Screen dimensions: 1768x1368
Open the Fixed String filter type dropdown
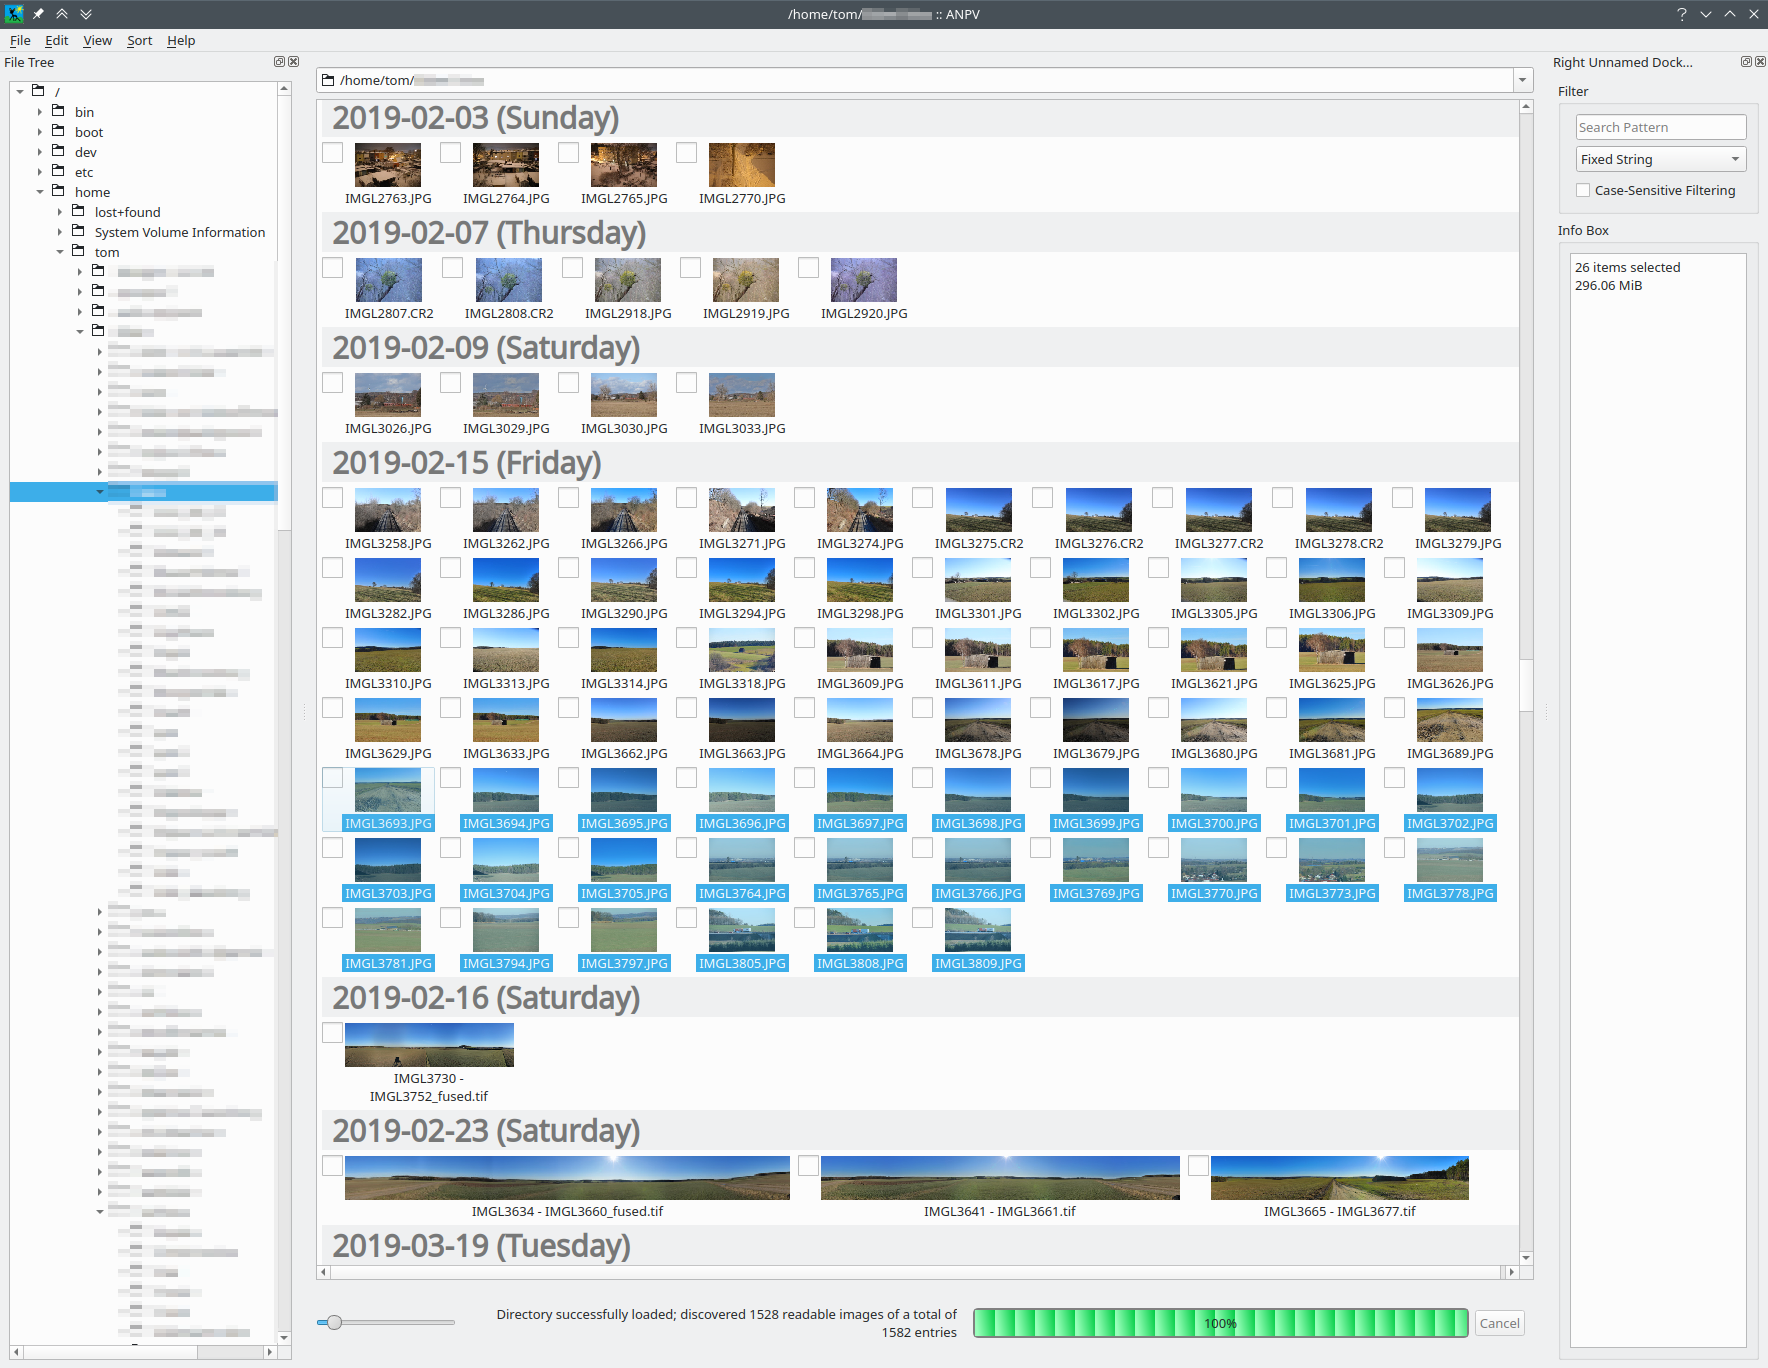(x=1661, y=159)
